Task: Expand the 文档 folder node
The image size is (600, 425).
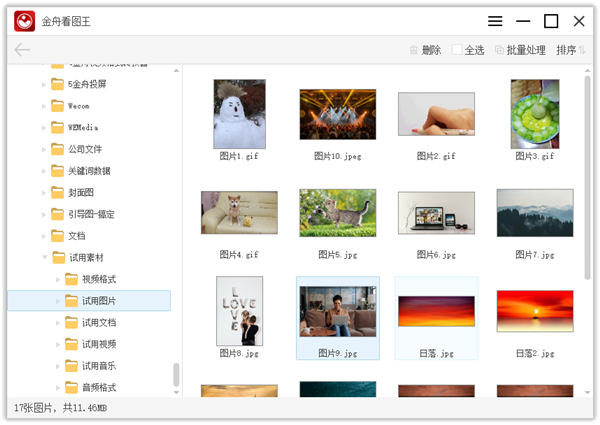Action: click(x=44, y=236)
